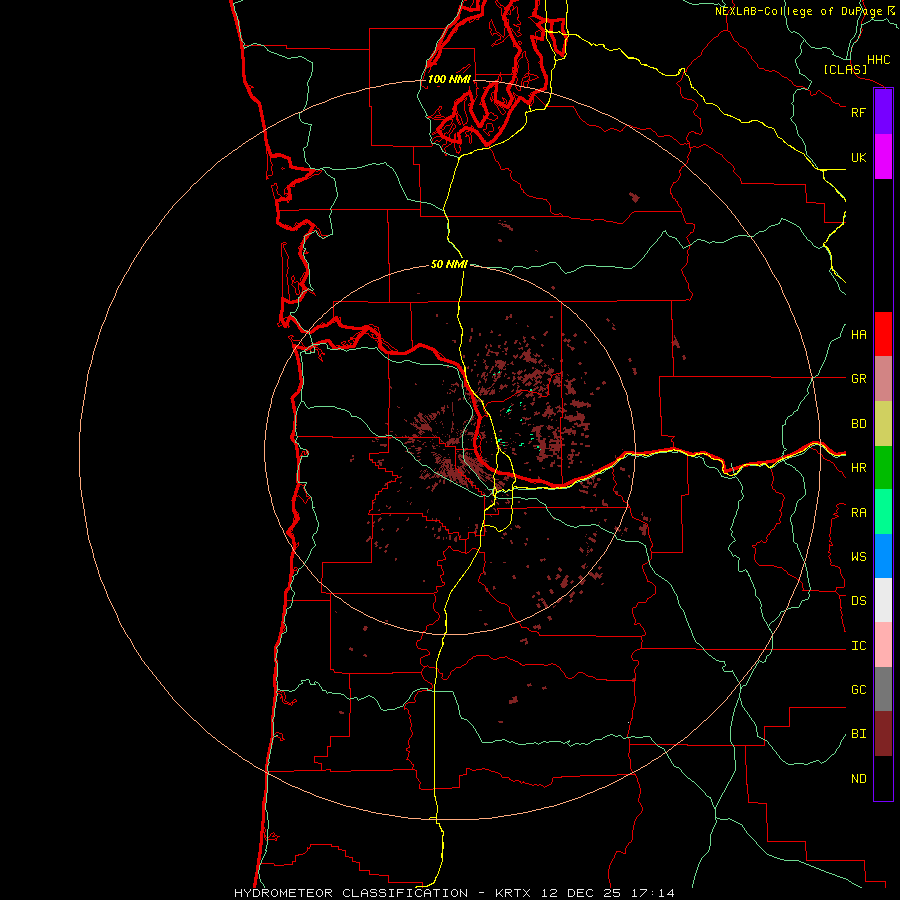The image size is (900, 900).
Task: Click the HR legend label
Action: 858,468
